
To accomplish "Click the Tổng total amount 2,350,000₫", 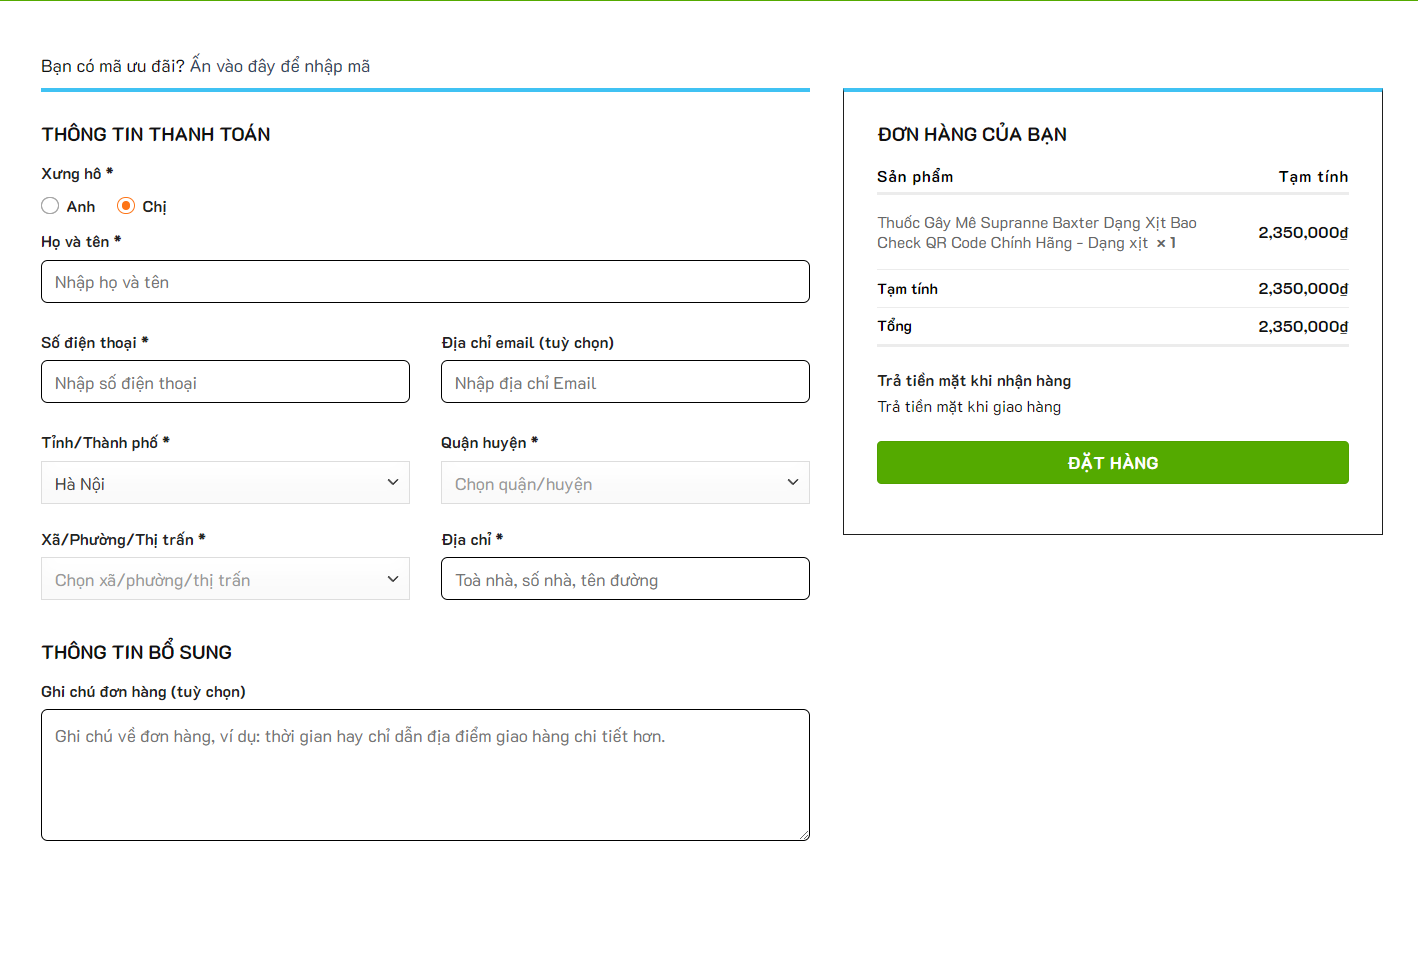I will pos(1302,327).
